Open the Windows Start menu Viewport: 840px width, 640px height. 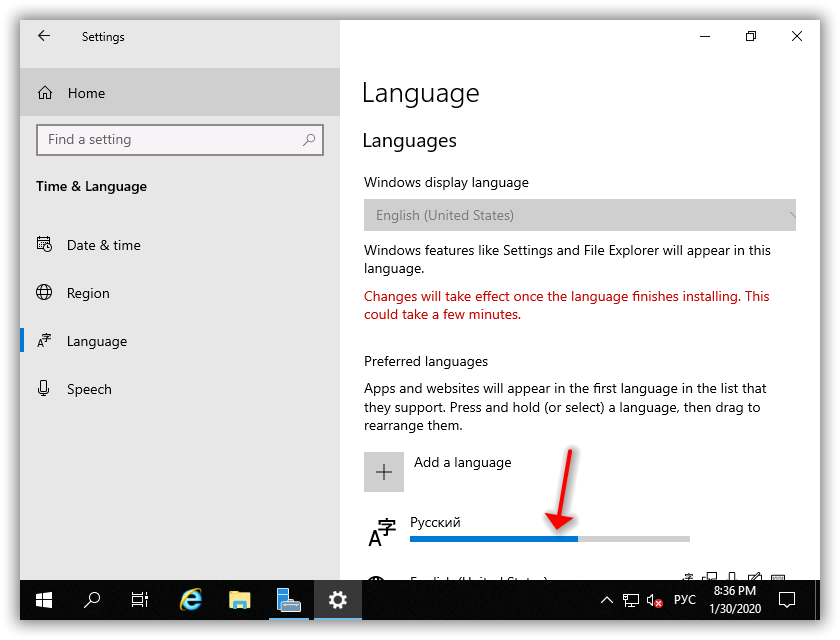44,600
